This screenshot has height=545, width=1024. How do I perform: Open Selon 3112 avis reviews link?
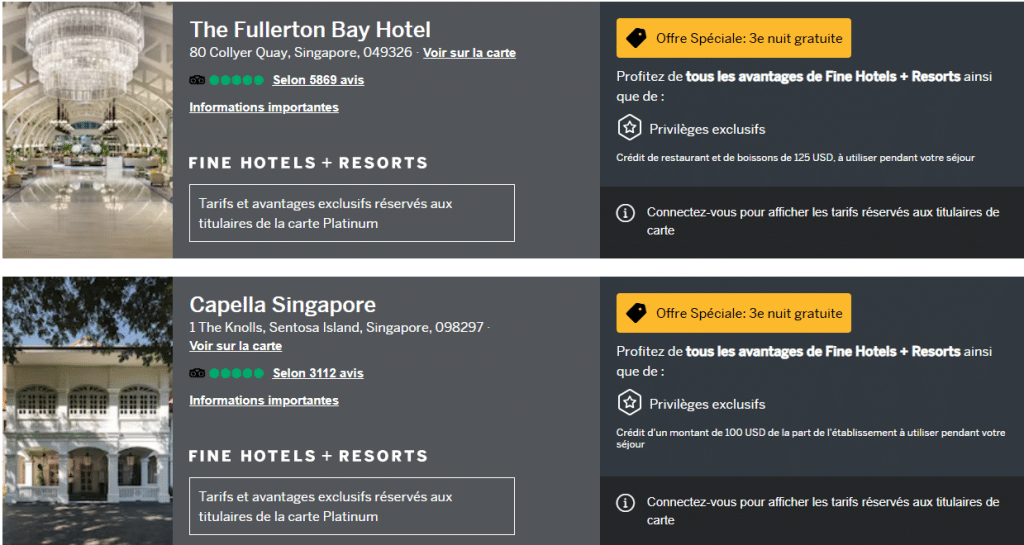[318, 373]
